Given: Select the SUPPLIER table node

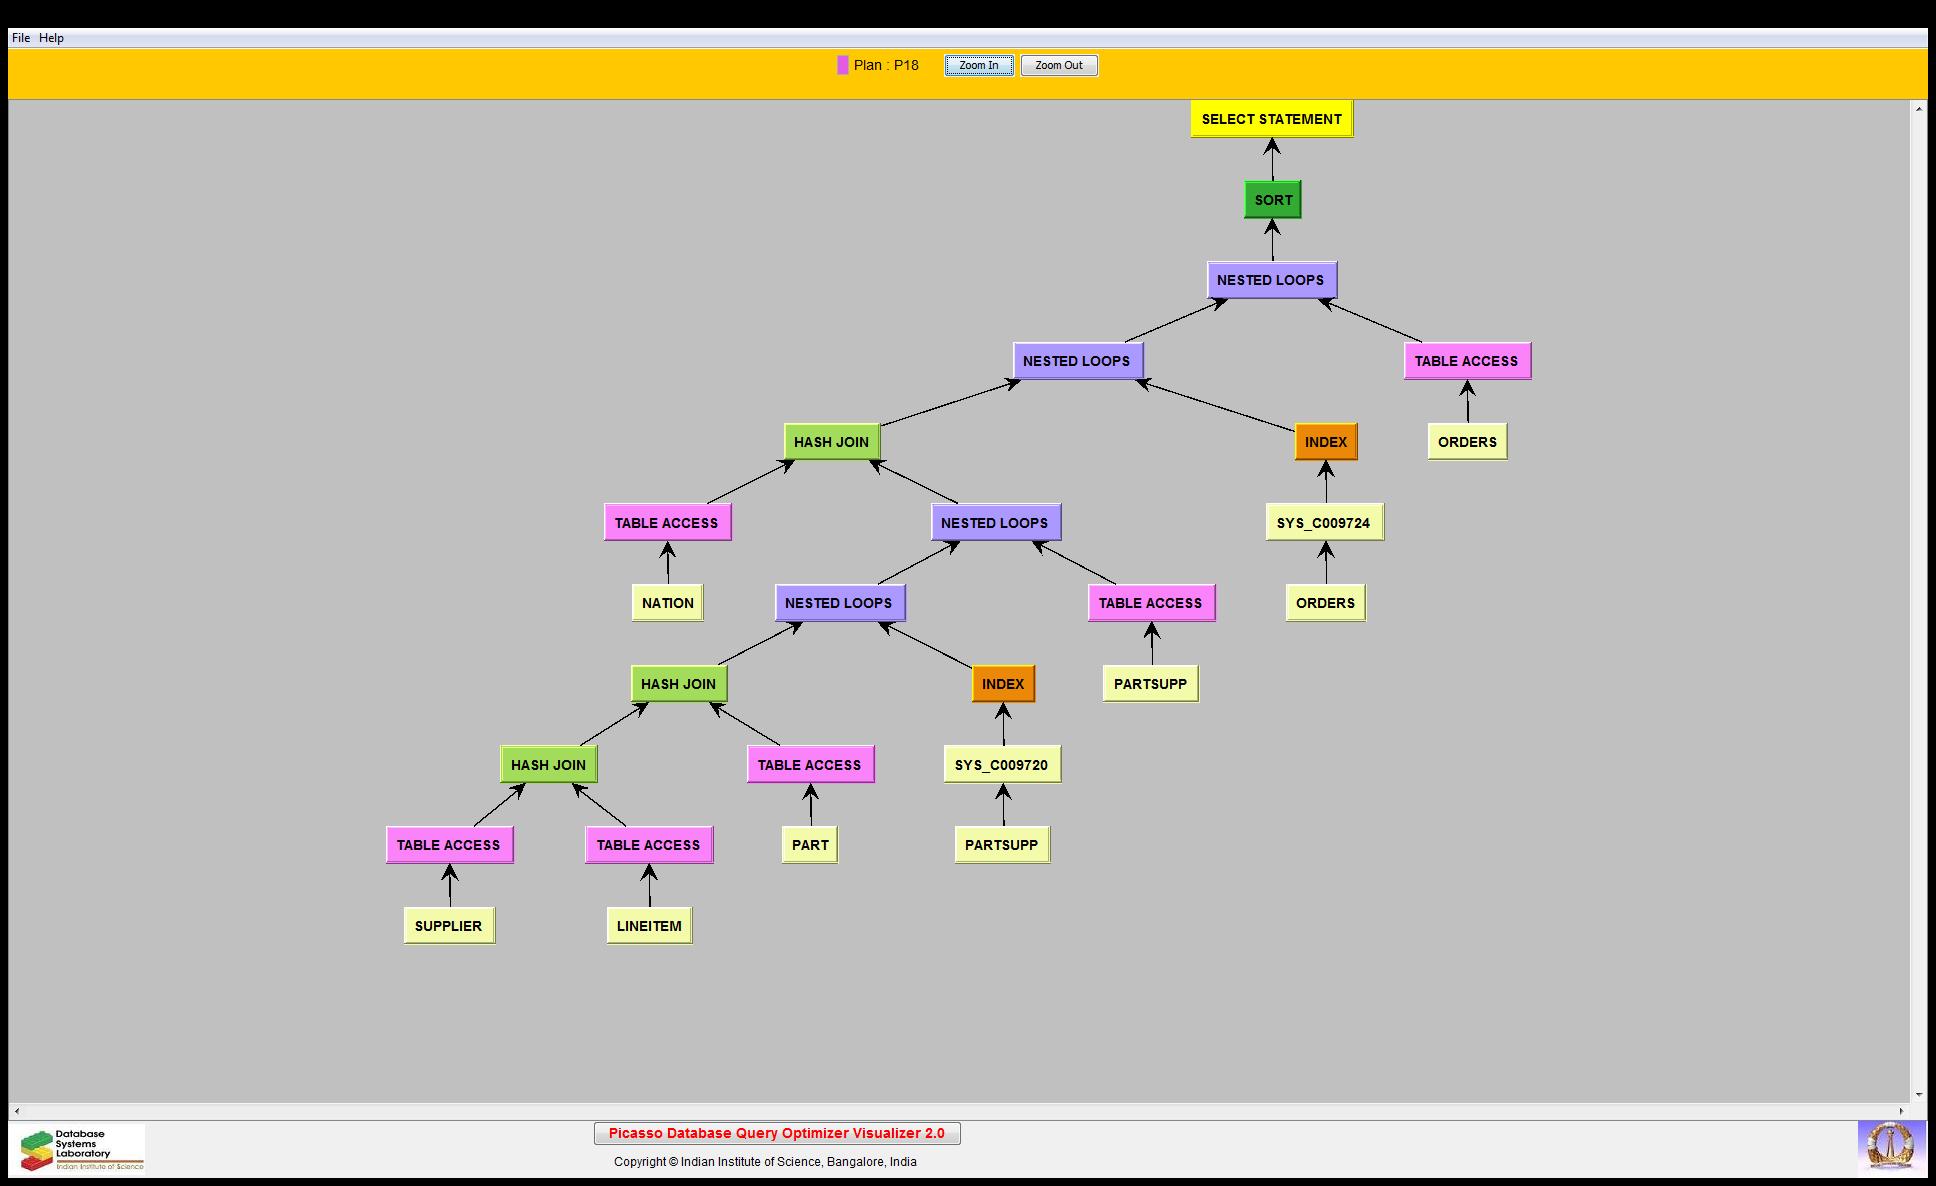Looking at the screenshot, I should (448, 926).
